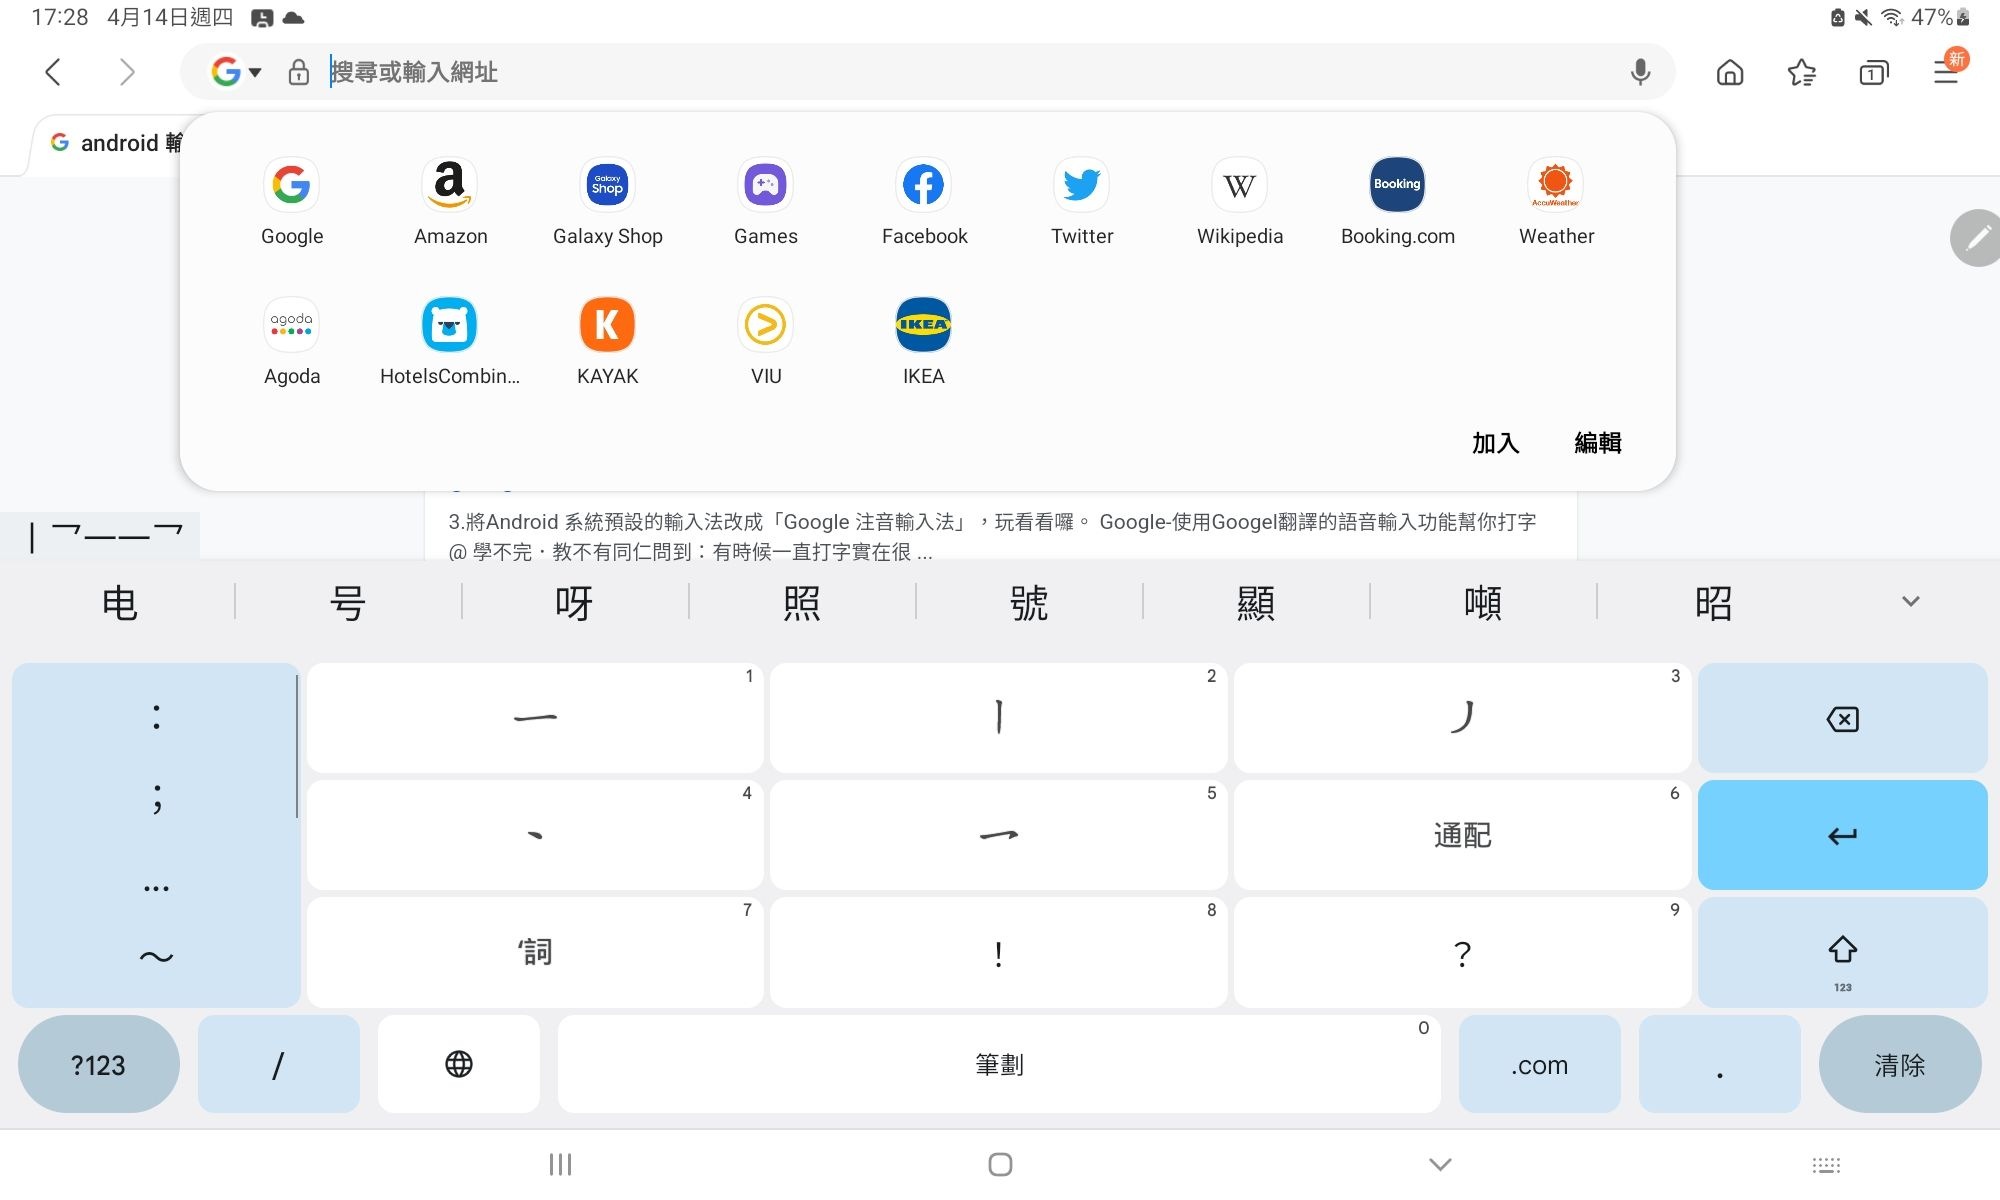
Task: Open the Galaxy Shop shortcut
Action: pyautogui.click(x=607, y=202)
